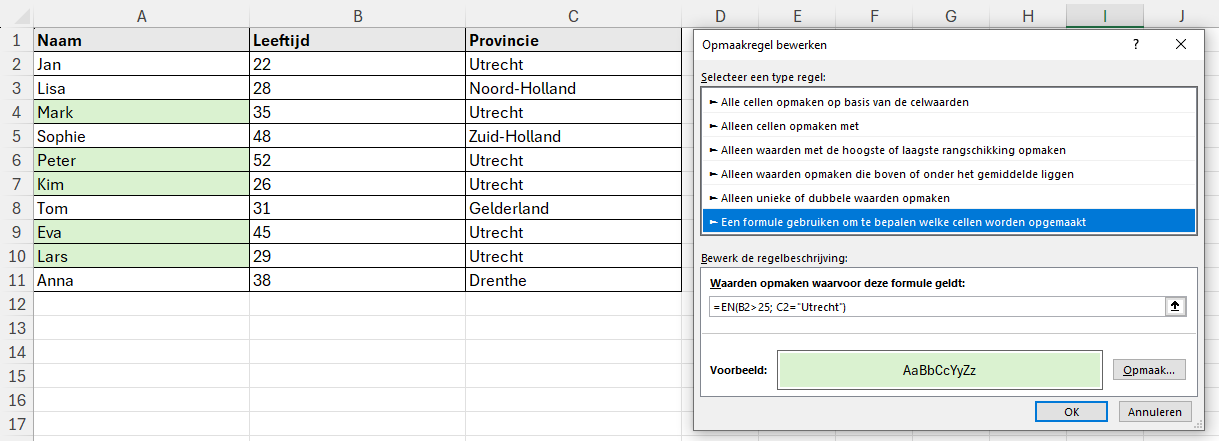Screen dimensions: 1219x441
Task: Click the dialog Help question mark icon
Action: [1136, 45]
